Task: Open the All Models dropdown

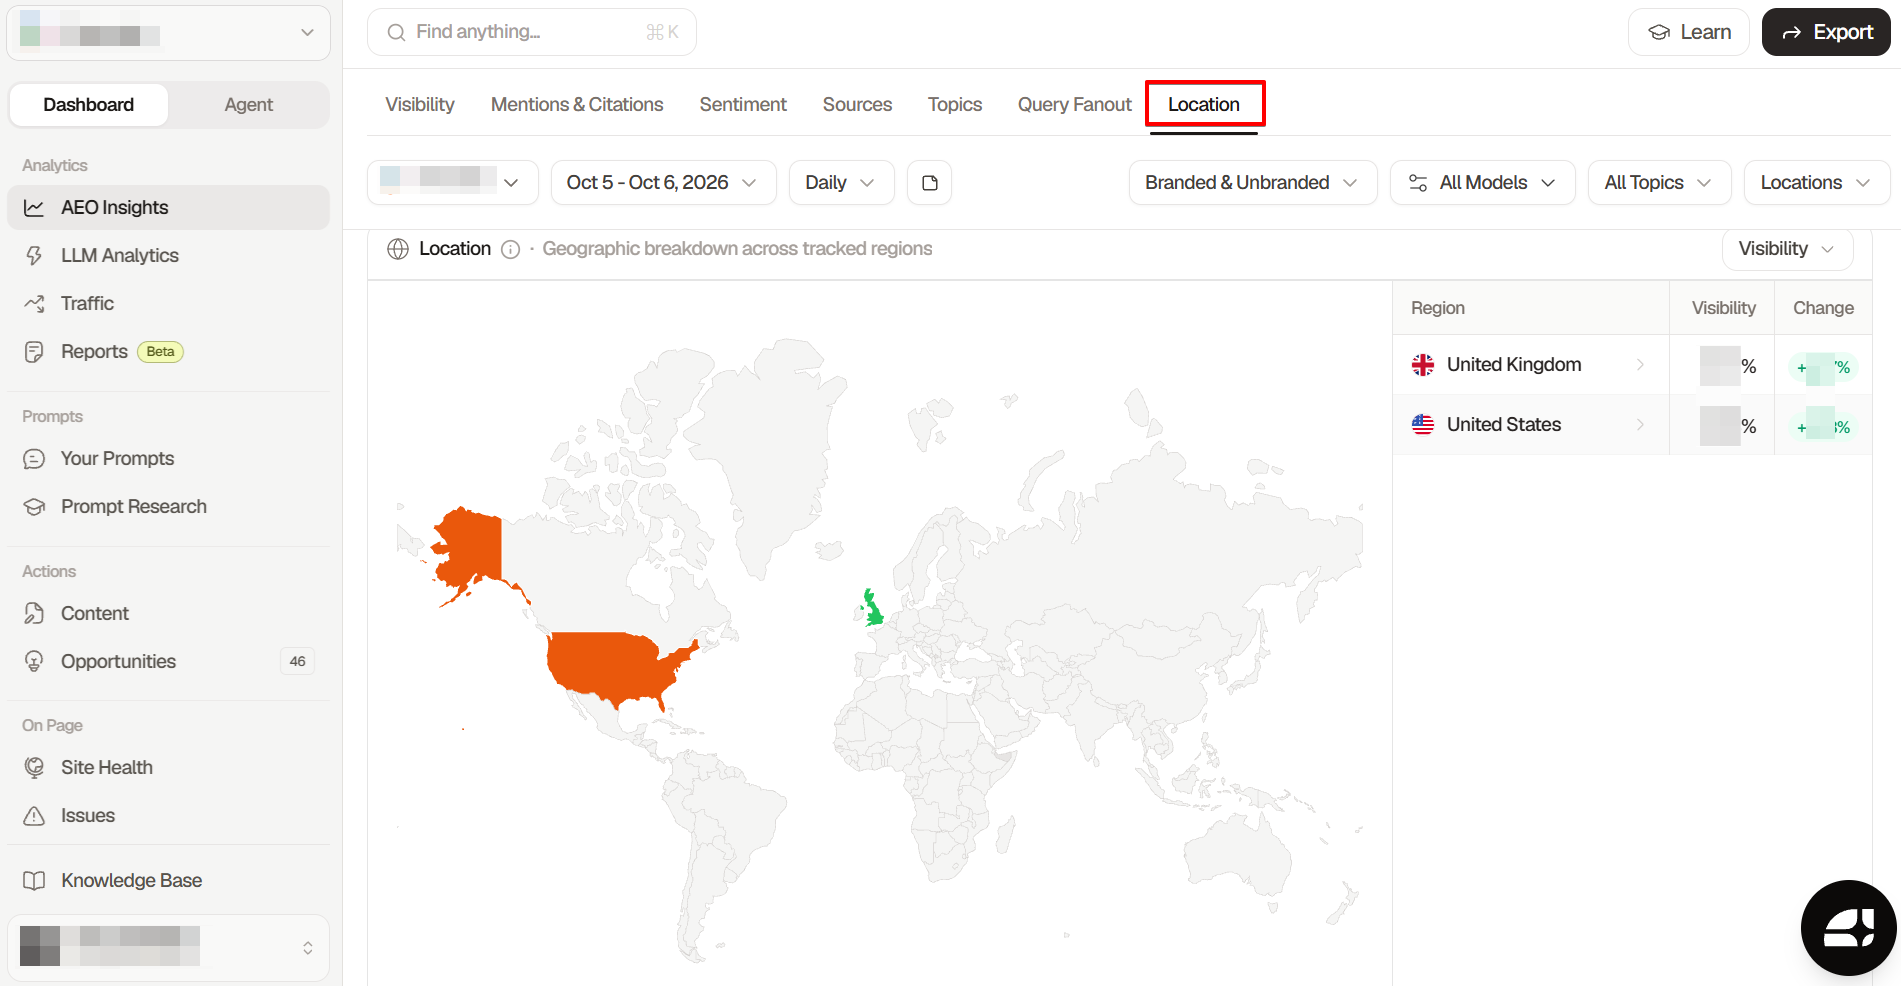Action: click(1482, 183)
